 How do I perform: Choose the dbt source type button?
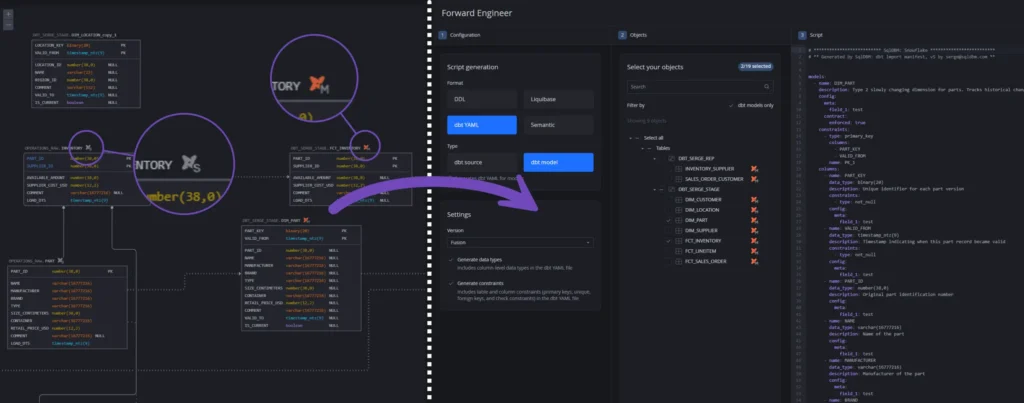(x=482, y=162)
